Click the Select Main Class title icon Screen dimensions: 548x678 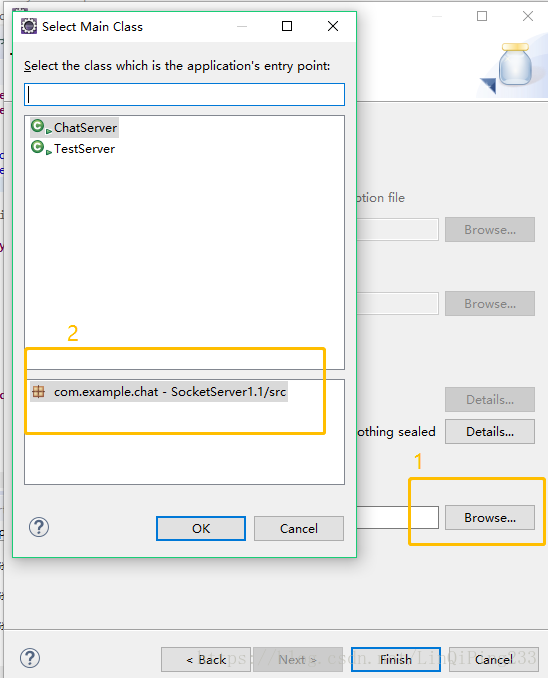click(x=29, y=26)
